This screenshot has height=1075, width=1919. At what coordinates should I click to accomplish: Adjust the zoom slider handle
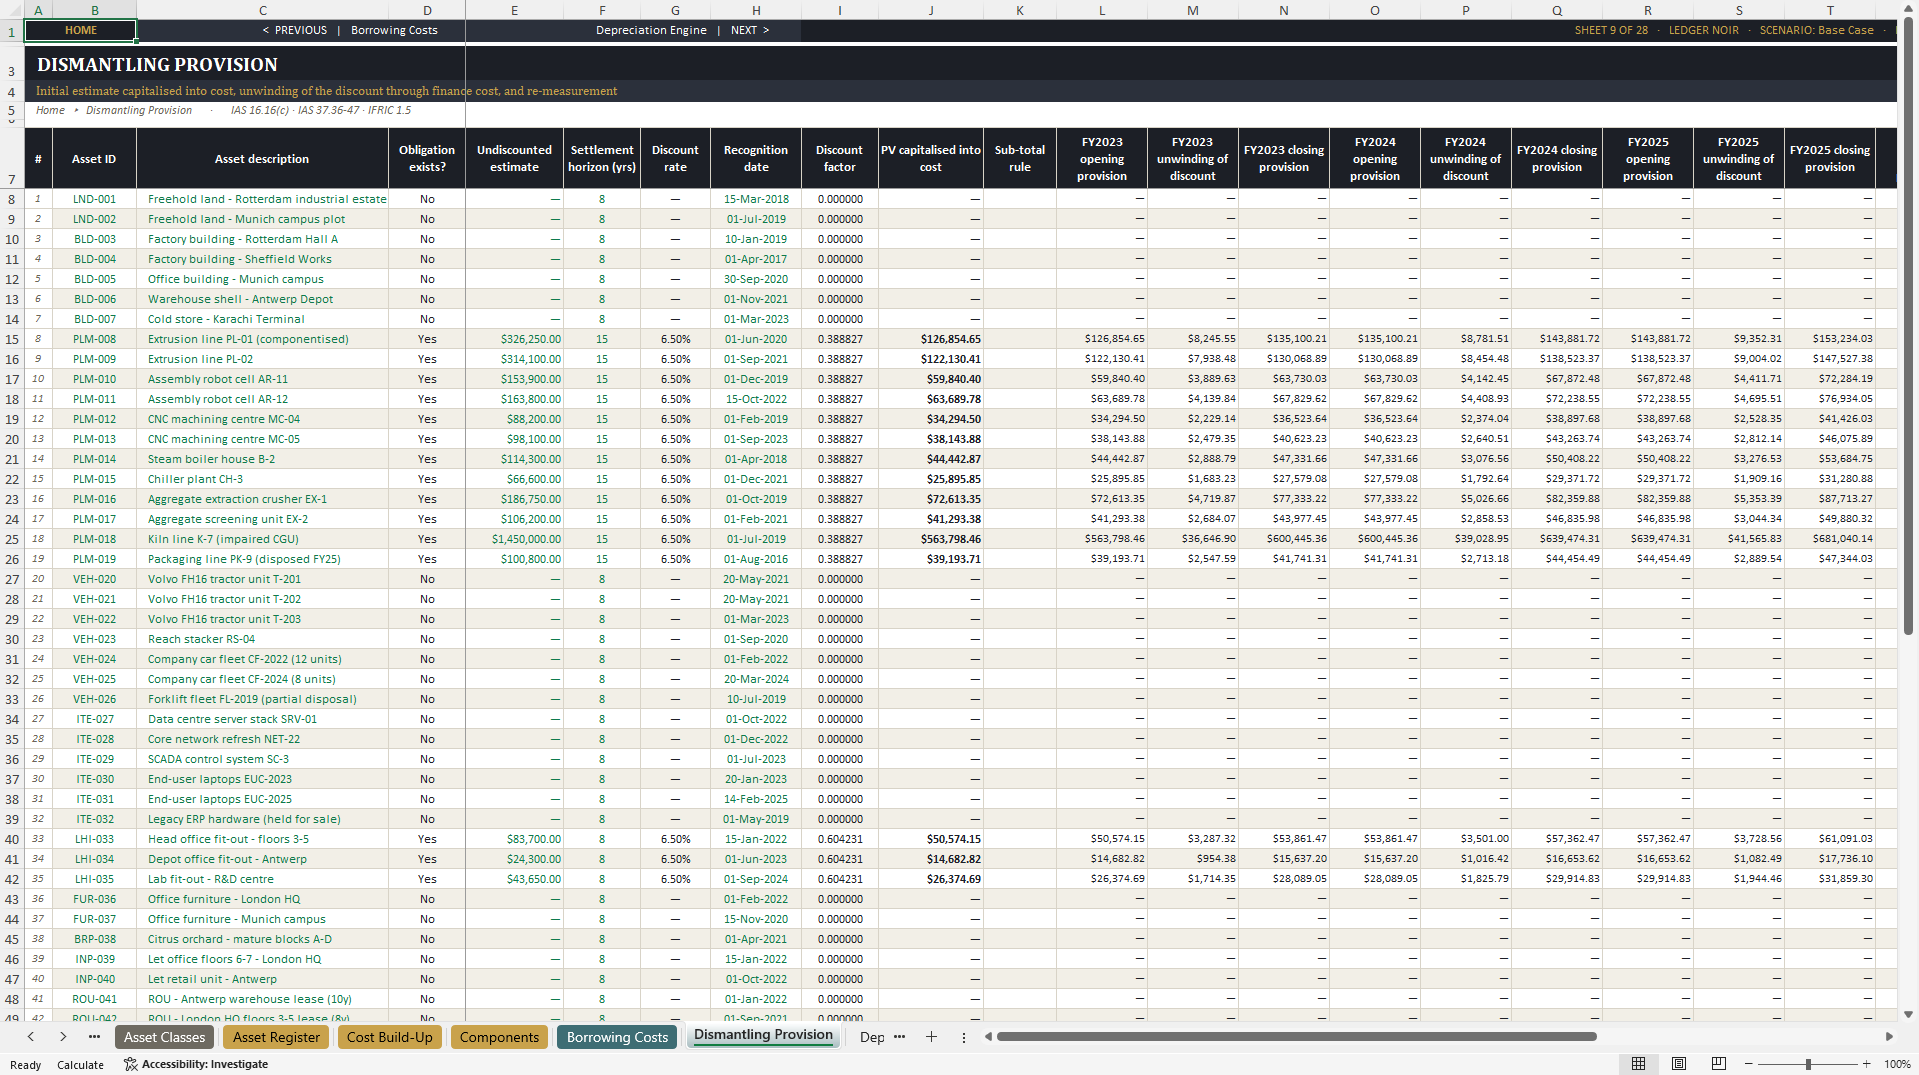(1808, 1064)
